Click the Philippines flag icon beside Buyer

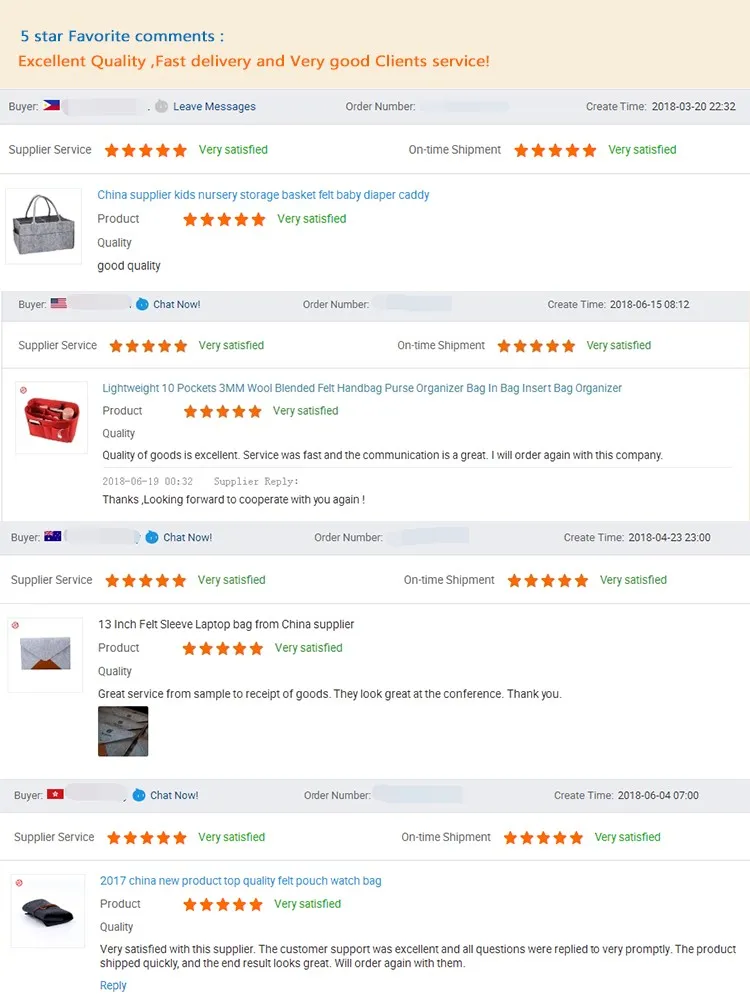pos(52,106)
